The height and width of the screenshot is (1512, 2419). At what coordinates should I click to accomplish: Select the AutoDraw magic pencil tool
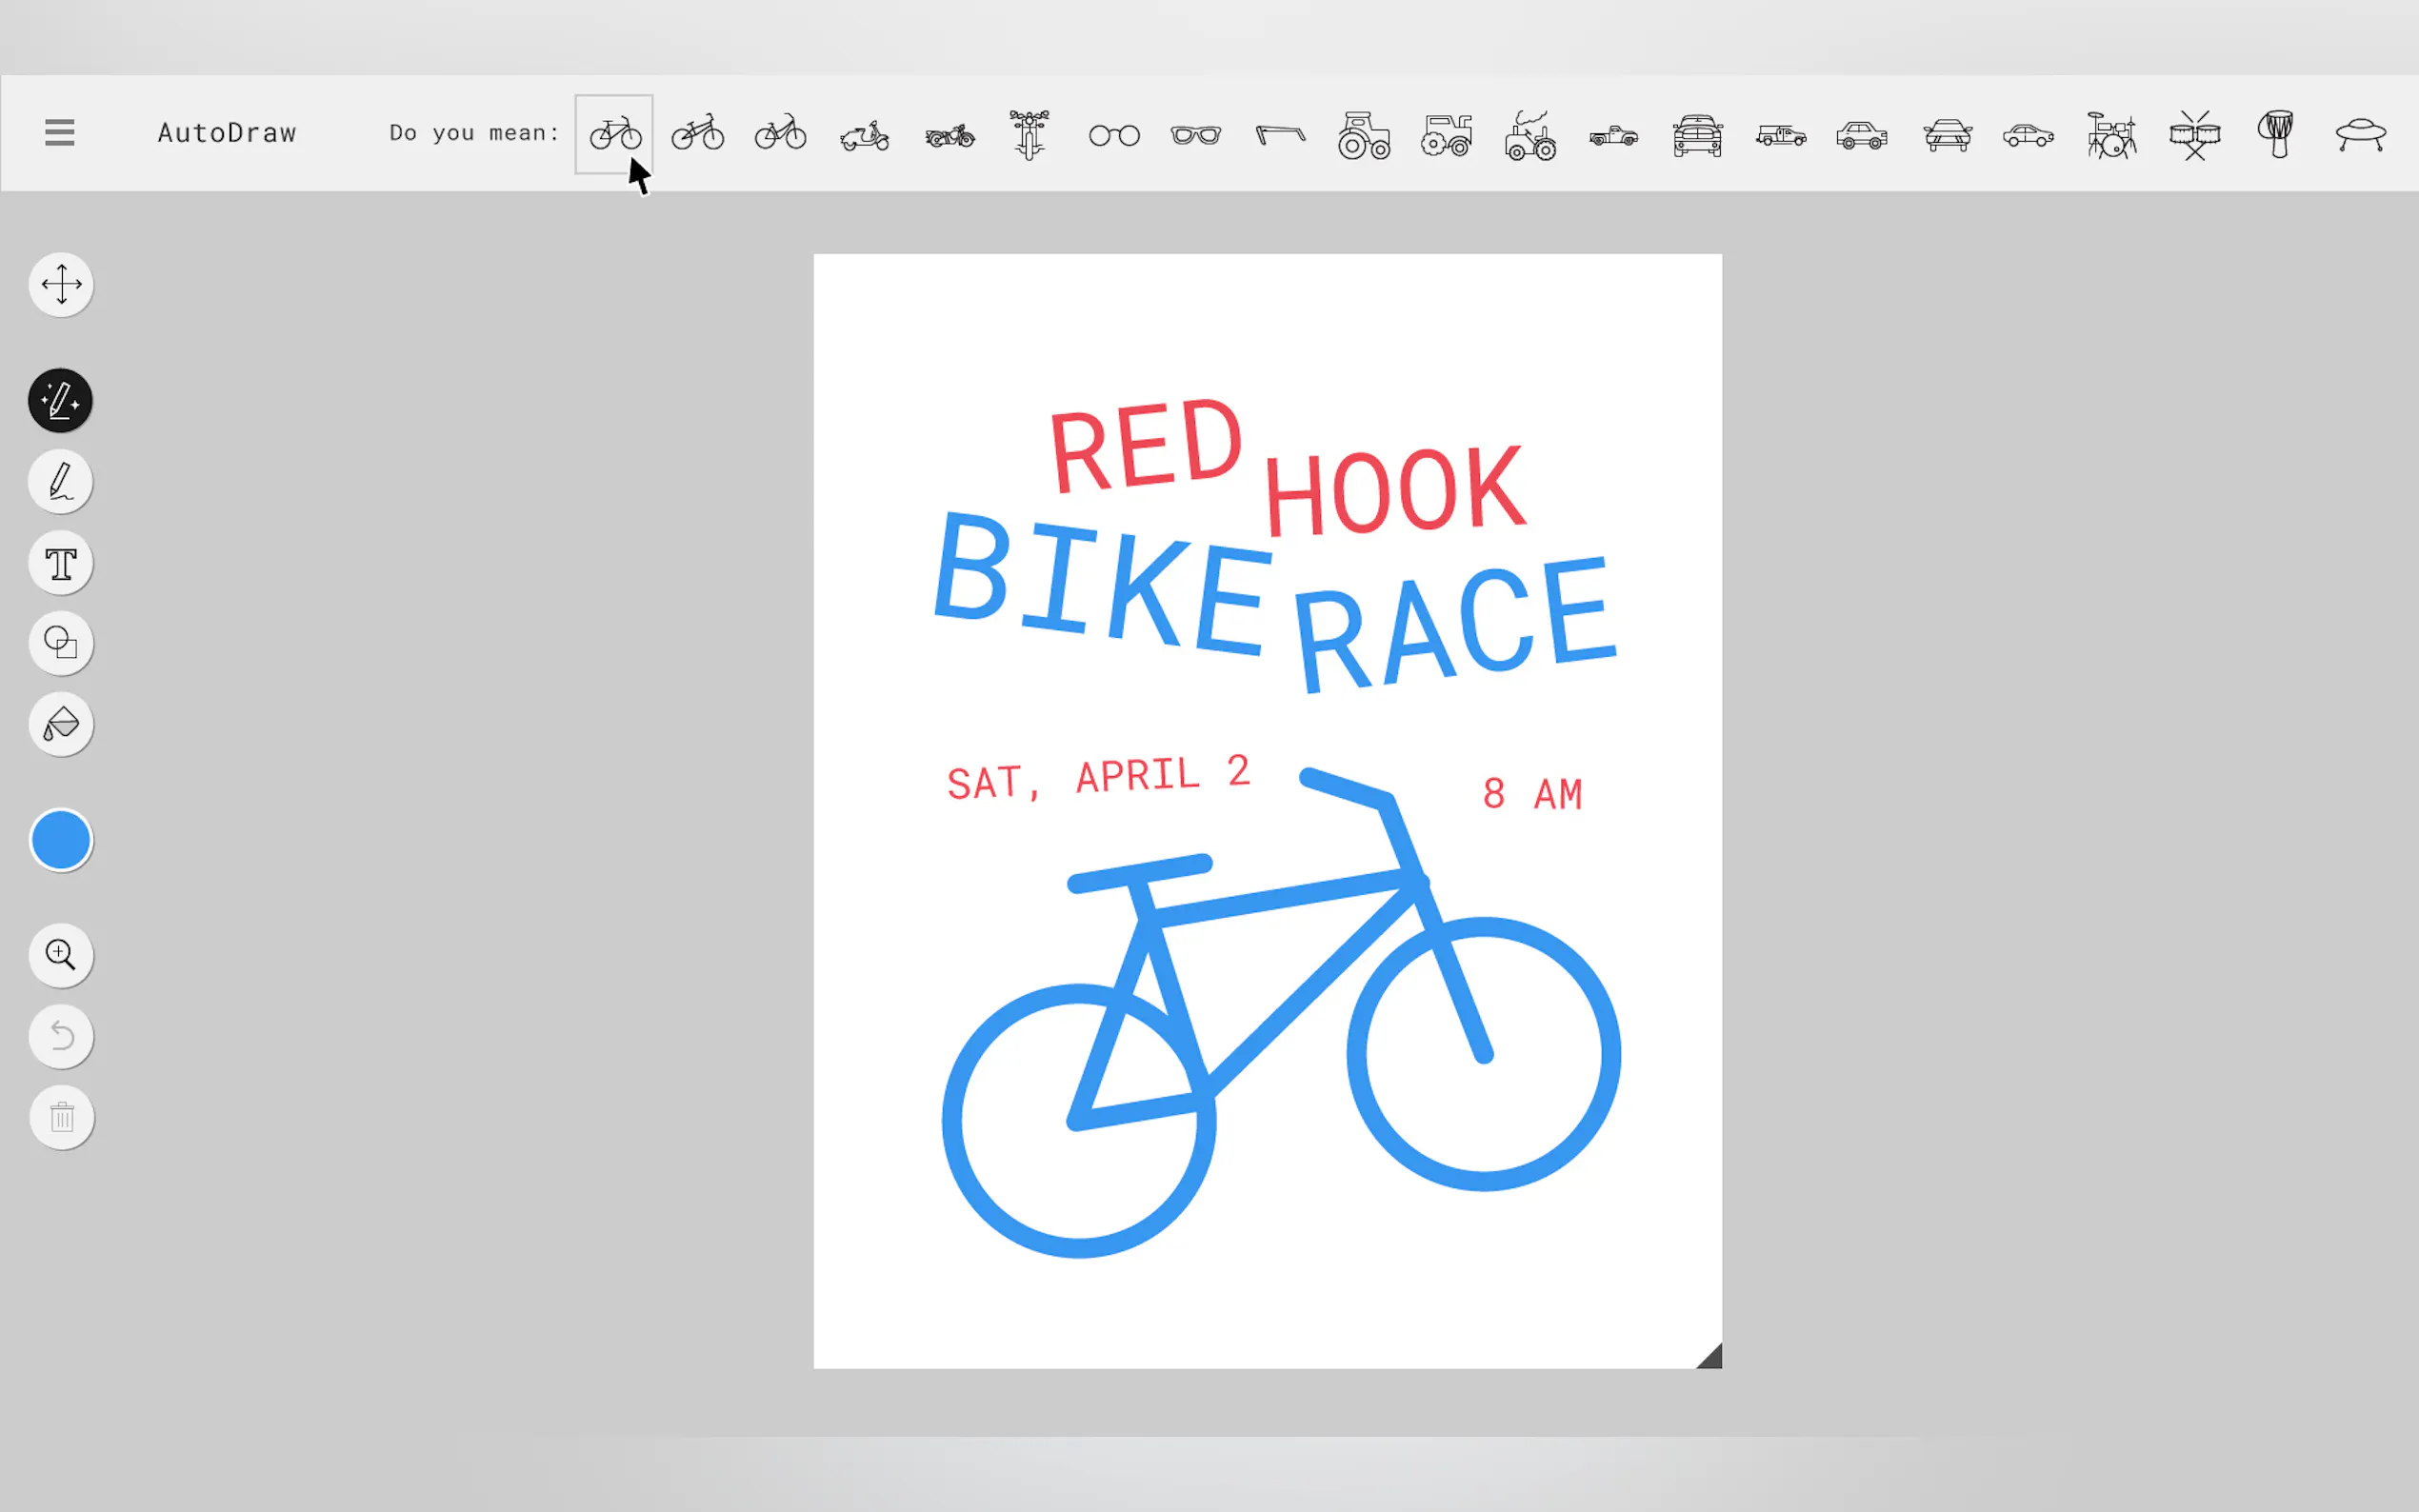click(61, 401)
